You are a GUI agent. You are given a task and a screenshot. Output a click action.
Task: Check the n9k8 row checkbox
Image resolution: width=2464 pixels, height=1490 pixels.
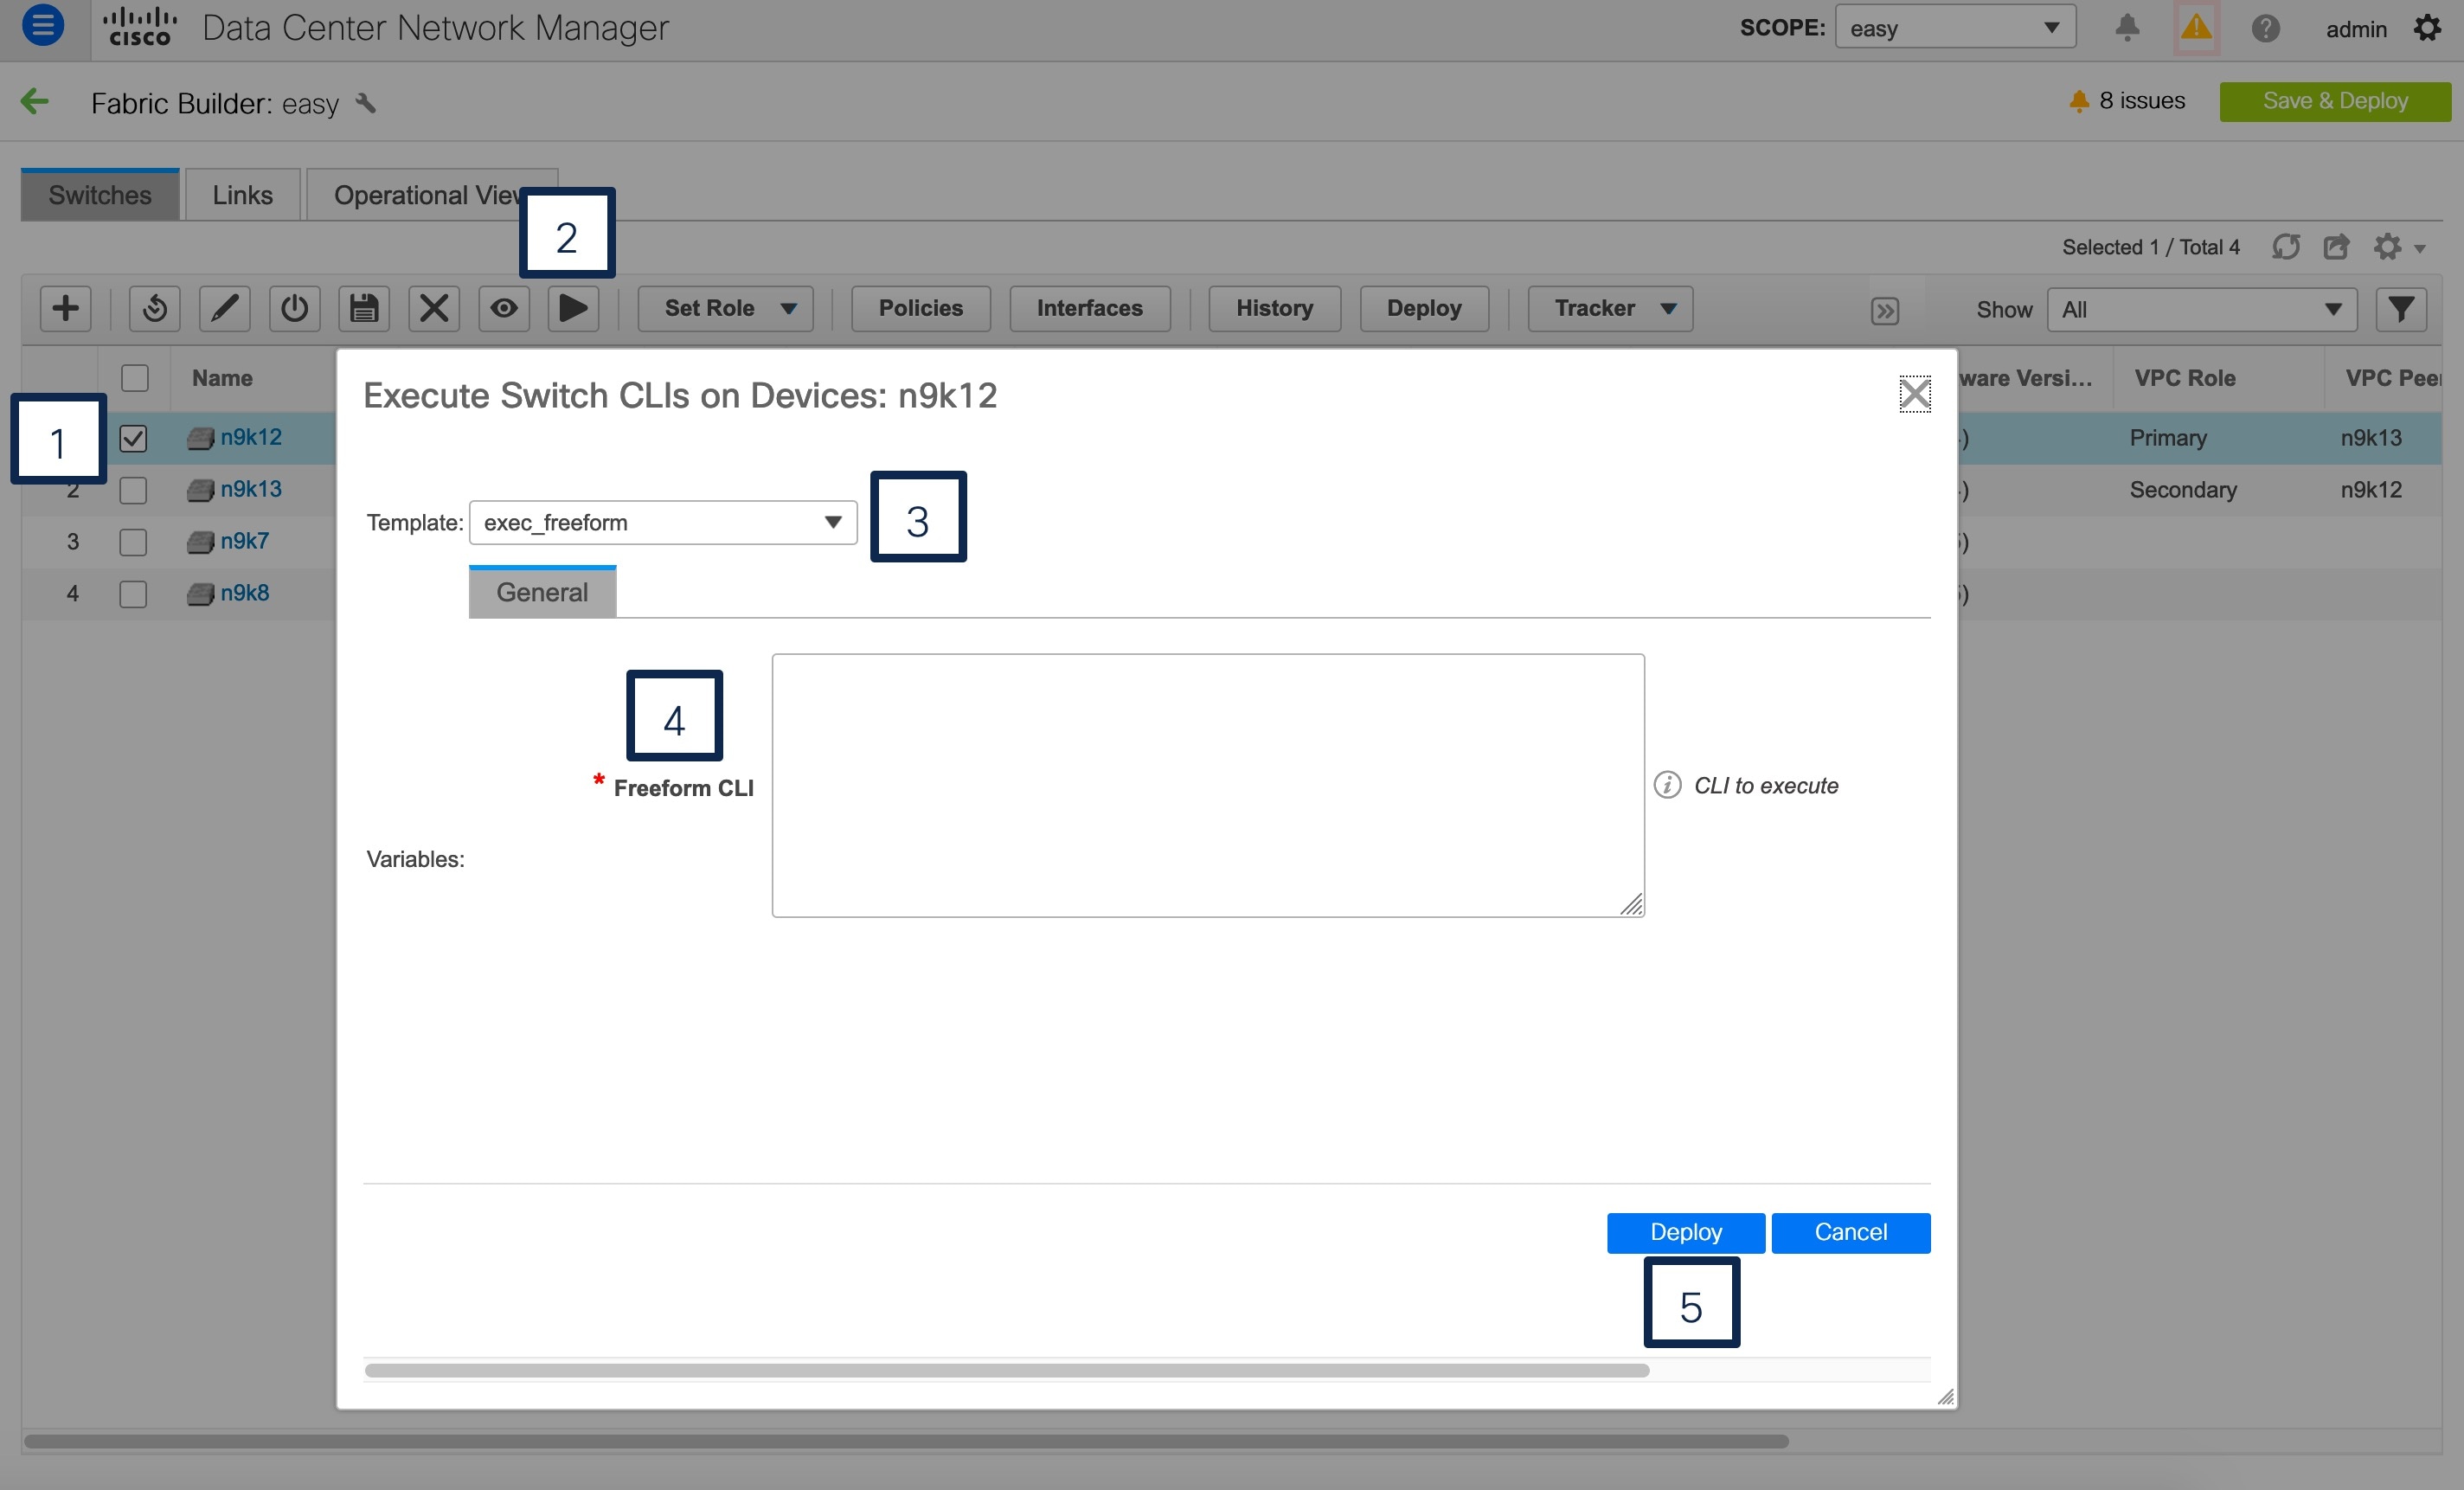point(133,594)
